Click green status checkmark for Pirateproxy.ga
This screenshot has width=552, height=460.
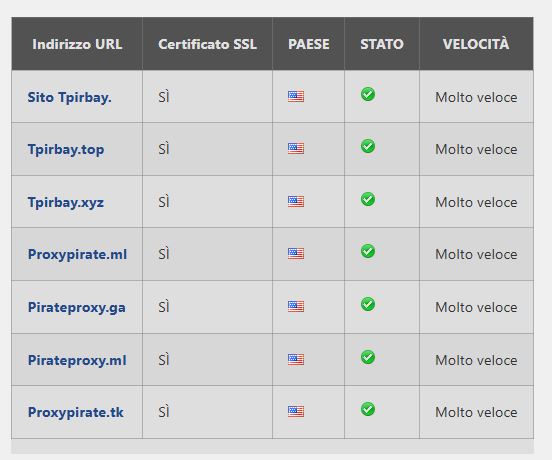pos(368,304)
